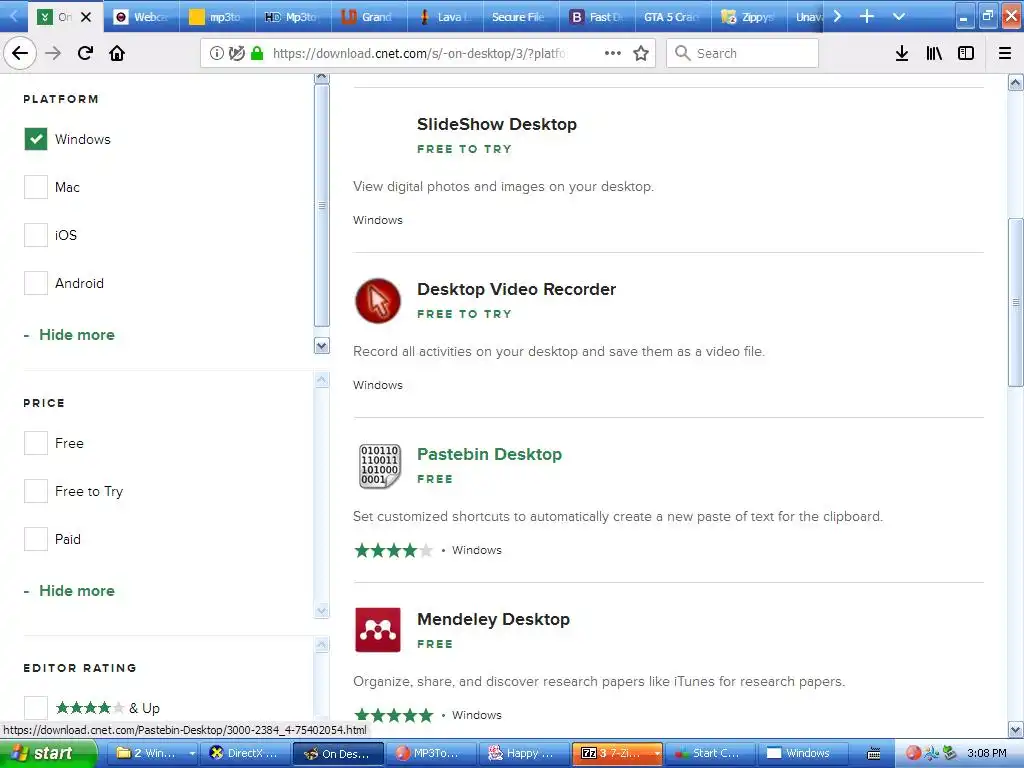The image size is (1024, 768).
Task: Open the taskbar keyboard icon
Action: [874, 754]
